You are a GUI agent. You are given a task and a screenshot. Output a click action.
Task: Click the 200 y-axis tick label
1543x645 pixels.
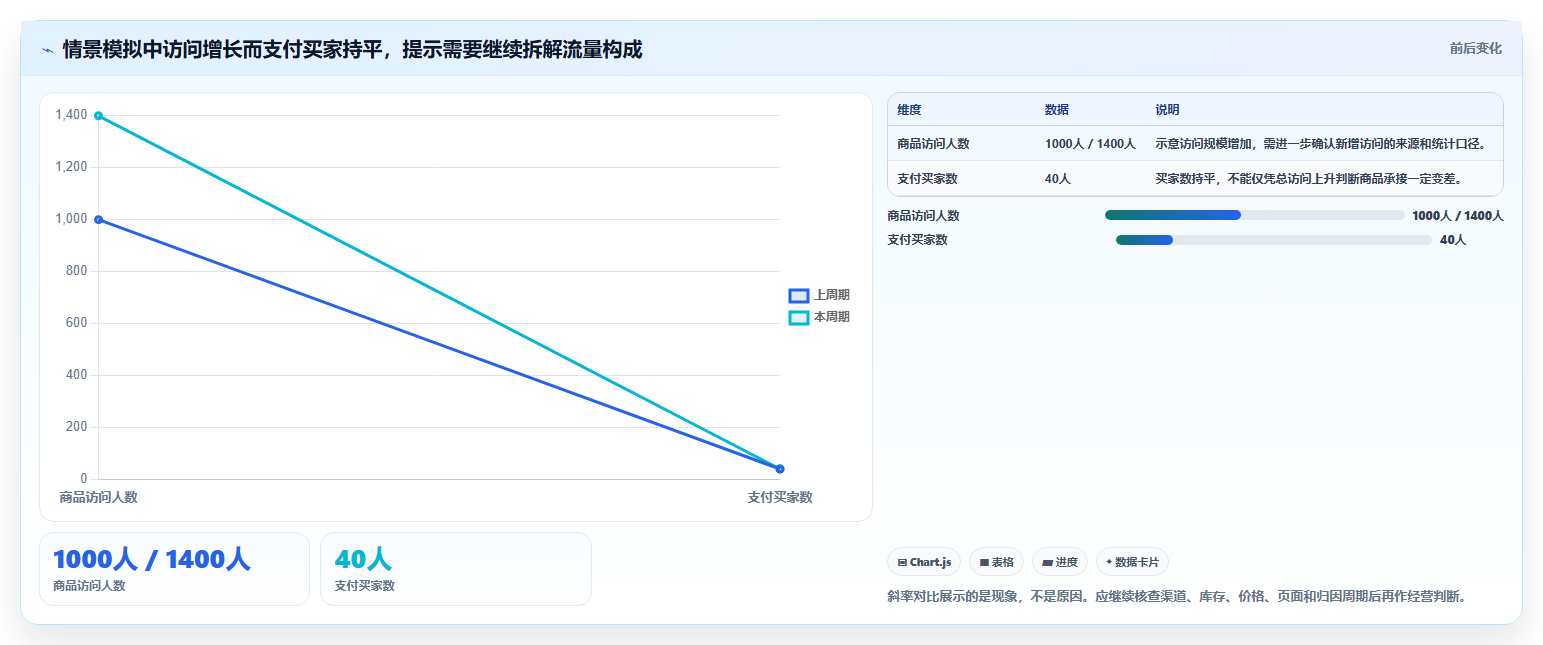tap(77, 427)
